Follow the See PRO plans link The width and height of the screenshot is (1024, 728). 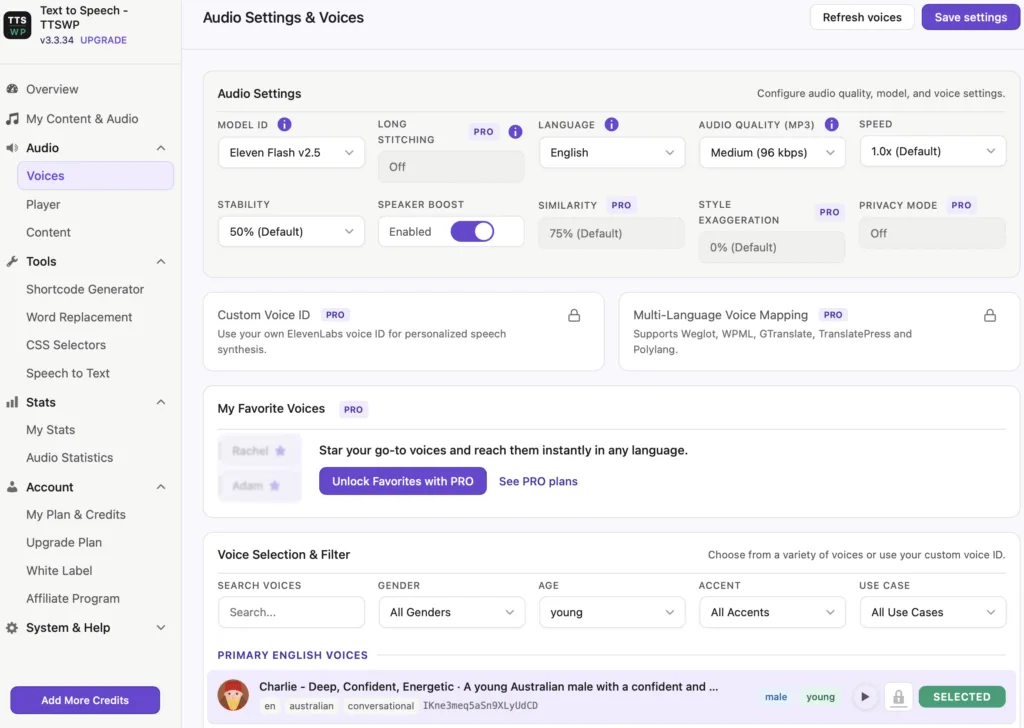[x=538, y=481]
